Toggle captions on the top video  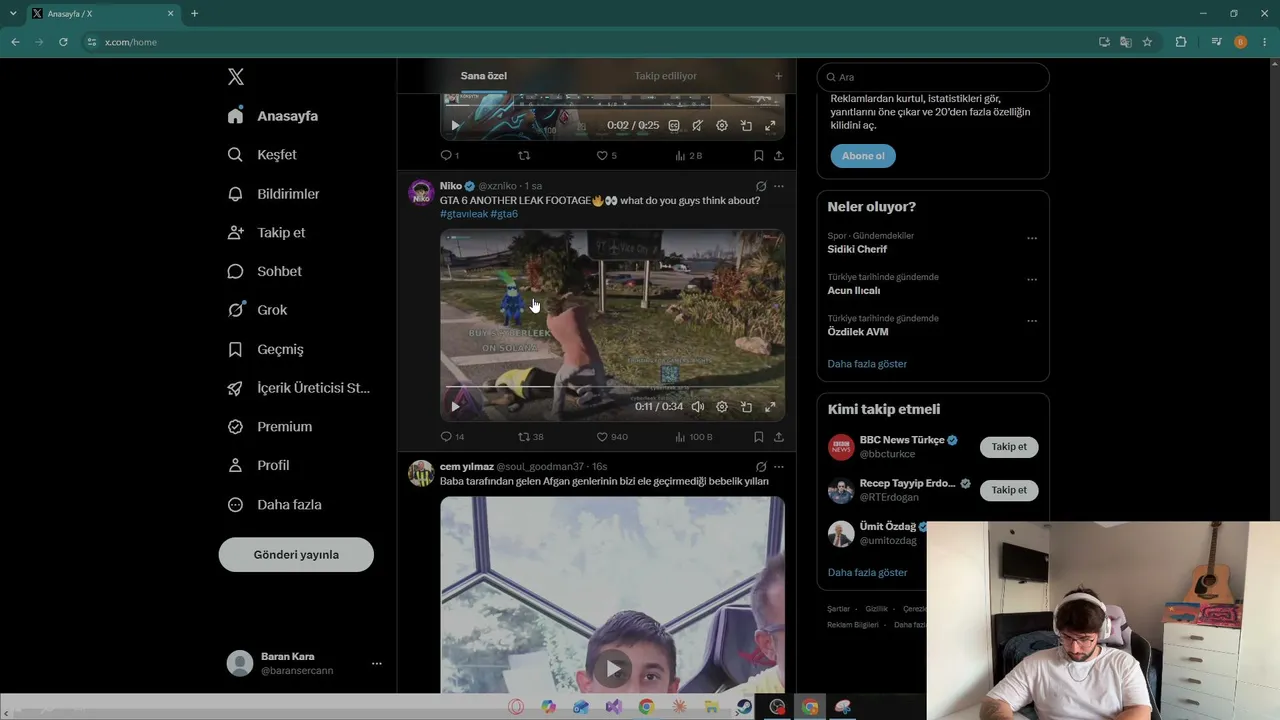pyautogui.click(x=674, y=126)
